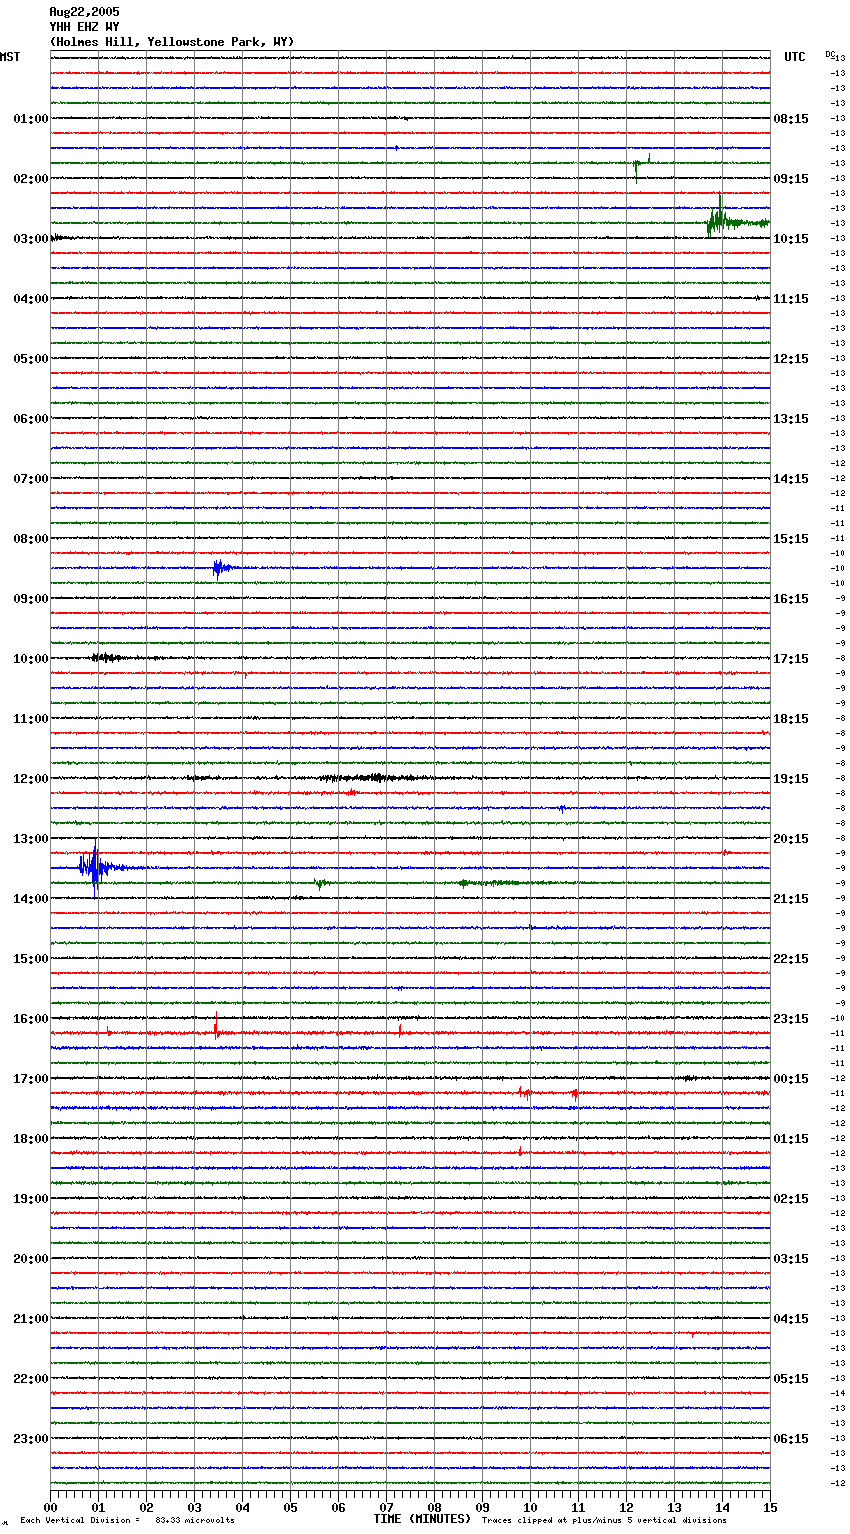Click the red spike on the 18:15 trace
The width and height of the screenshot is (850, 1534).
[520, 1151]
